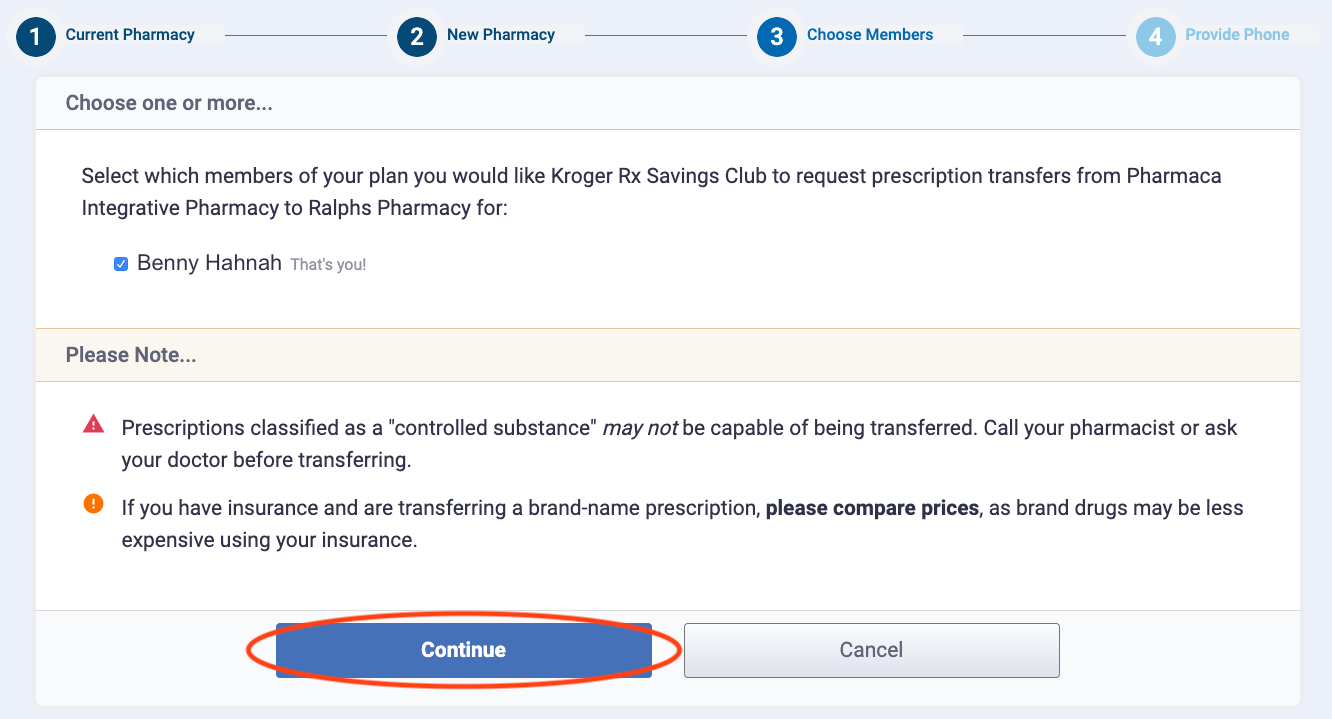Click the bold "please compare prices" text
Viewport: 1332px width, 719px height.
(872, 508)
